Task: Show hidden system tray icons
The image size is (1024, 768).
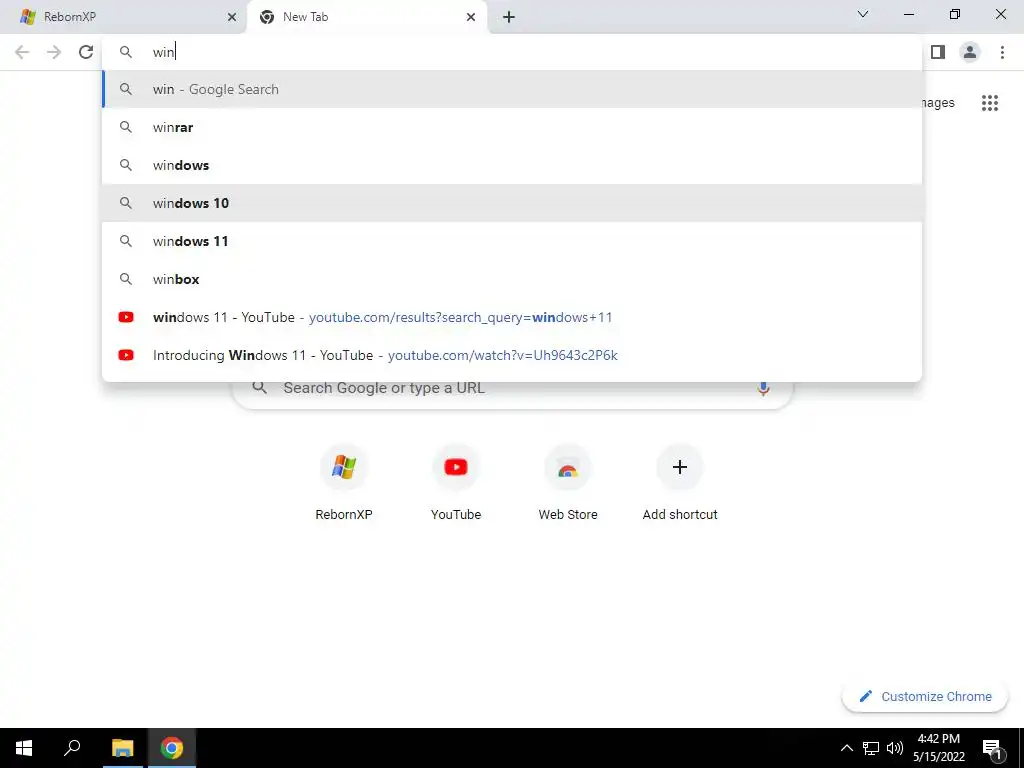Action: point(846,748)
